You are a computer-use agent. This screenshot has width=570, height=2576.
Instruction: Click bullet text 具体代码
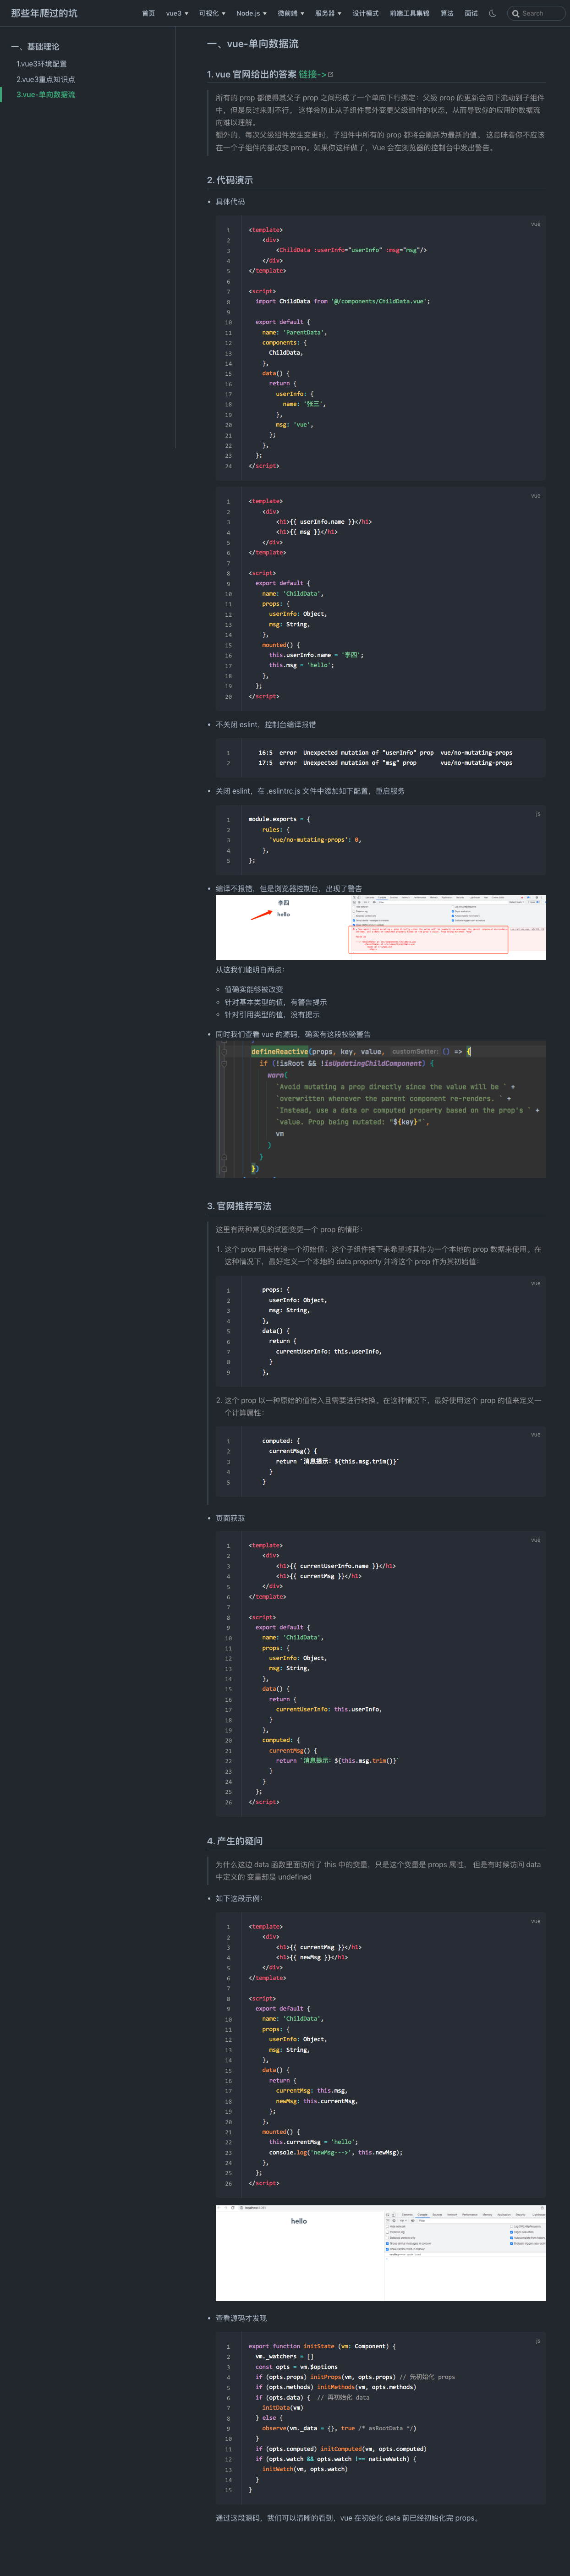[230, 202]
